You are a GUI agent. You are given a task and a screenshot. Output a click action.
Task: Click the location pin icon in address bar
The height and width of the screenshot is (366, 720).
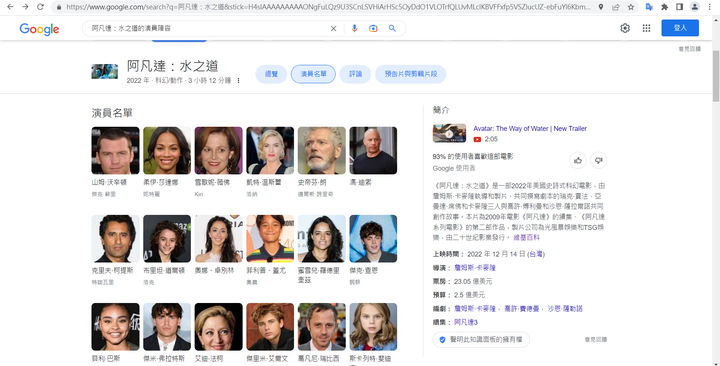(x=601, y=7)
